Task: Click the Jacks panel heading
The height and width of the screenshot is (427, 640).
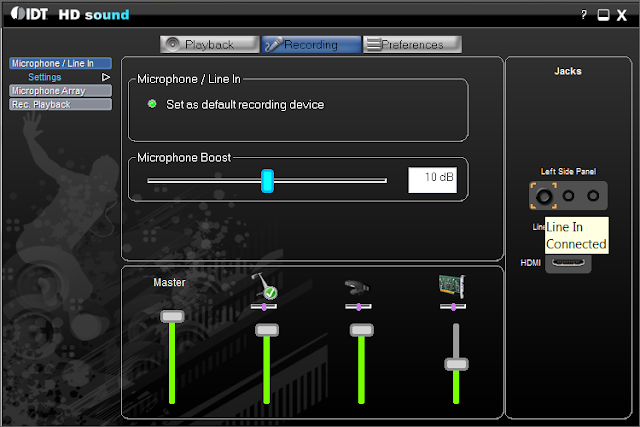Action: [x=568, y=71]
